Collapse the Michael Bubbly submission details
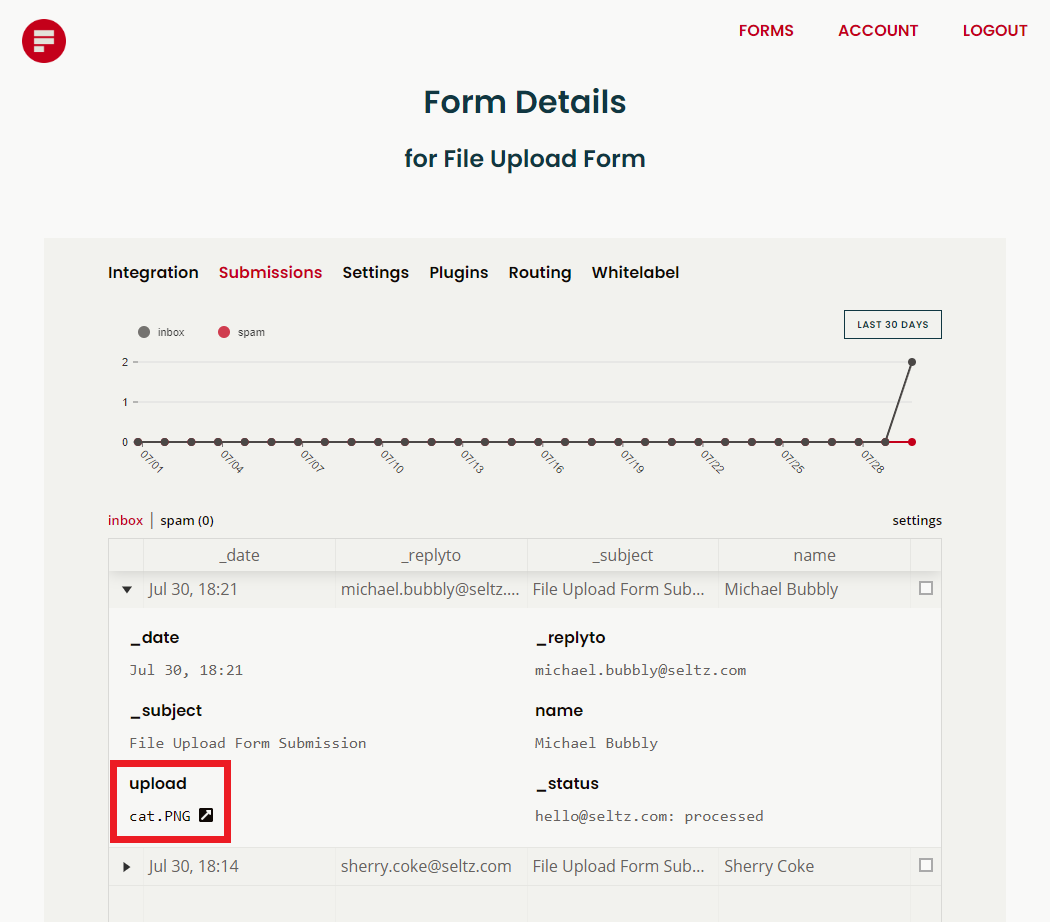Screen dimensions: 1050x922 pos(126,589)
